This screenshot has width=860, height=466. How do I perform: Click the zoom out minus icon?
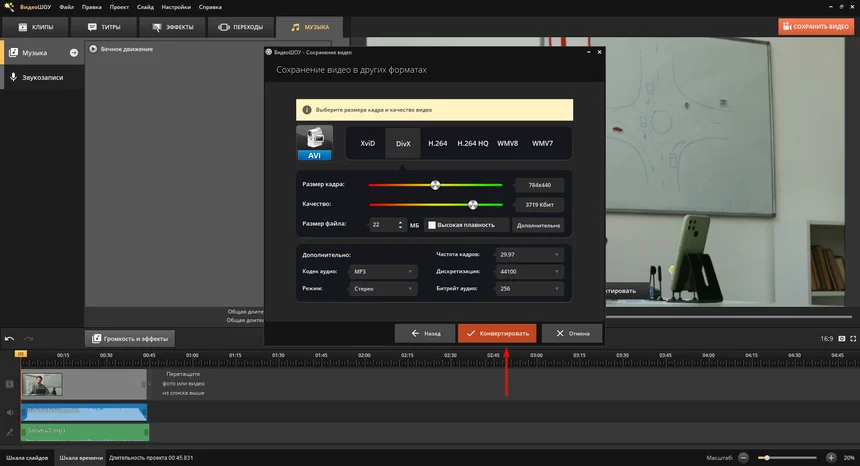(743, 457)
